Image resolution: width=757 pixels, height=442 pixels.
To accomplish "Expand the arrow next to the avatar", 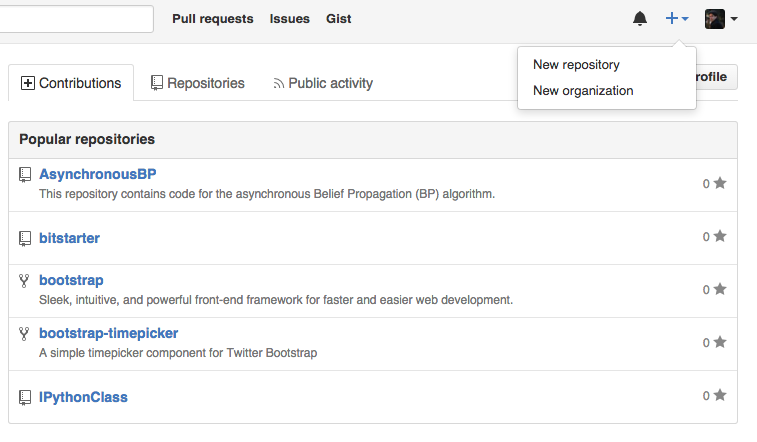I will [x=734, y=19].
